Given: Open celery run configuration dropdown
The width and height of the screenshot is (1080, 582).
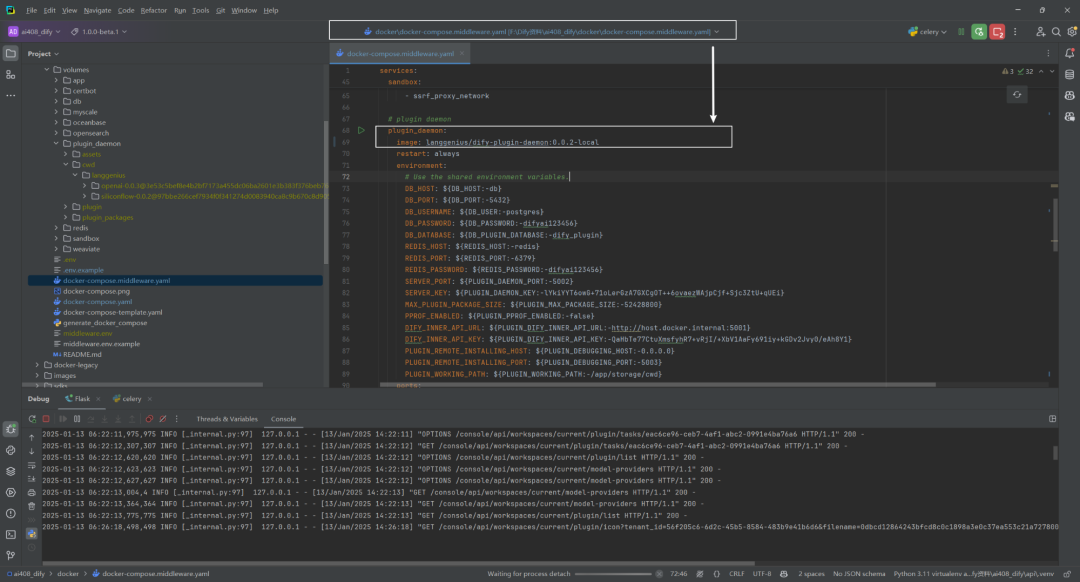Looking at the screenshot, I should point(928,32).
